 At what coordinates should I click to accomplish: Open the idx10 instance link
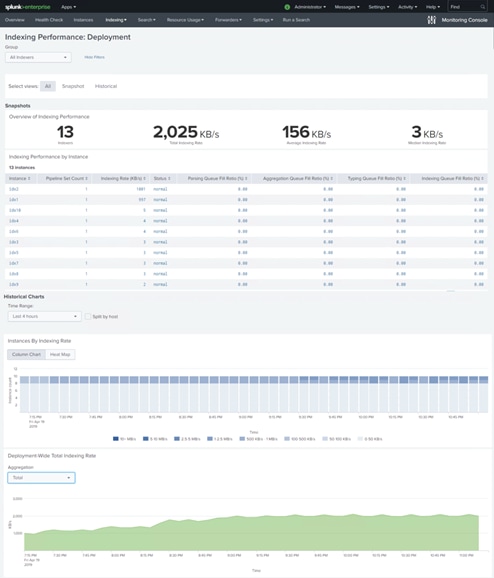pyautogui.click(x=15, y=210)
